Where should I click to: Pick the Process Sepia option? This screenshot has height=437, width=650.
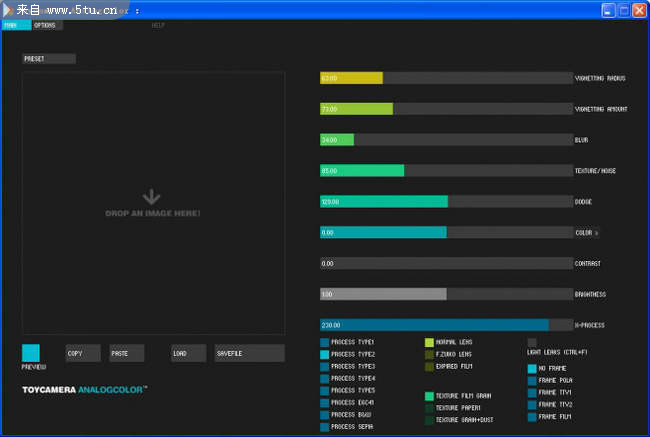coord(325,427)
